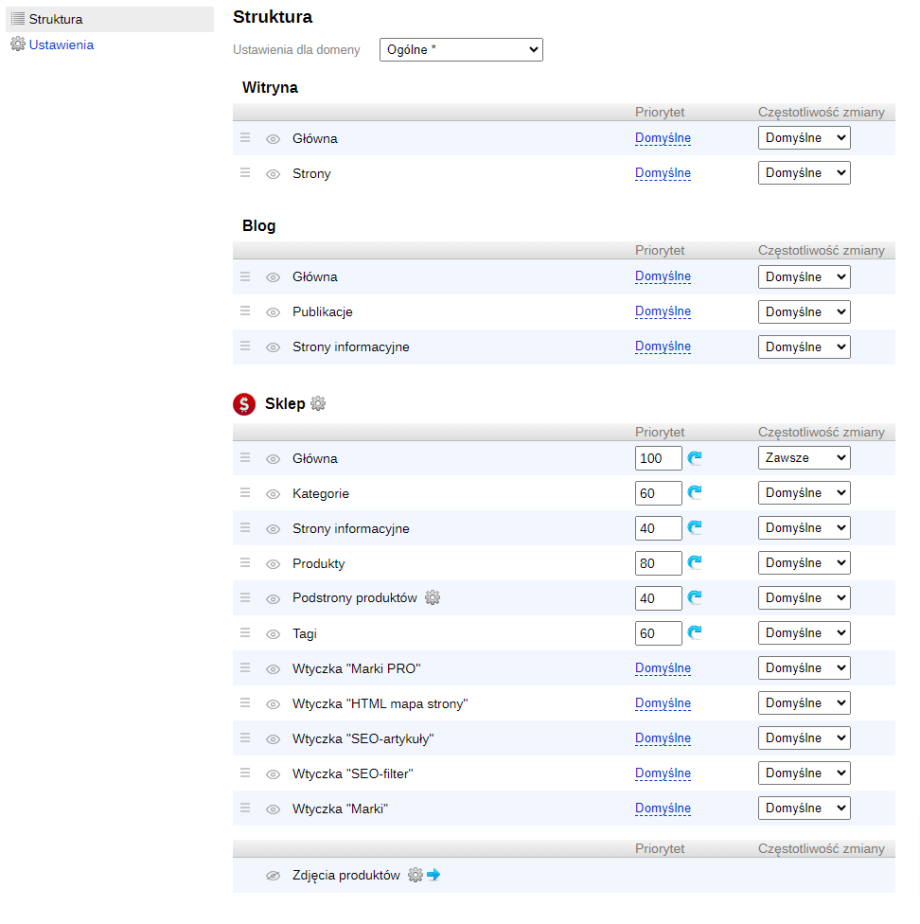Click drag handle of Kategorie row
Screen dimensions: 920x924
click(x=245, y=493)
